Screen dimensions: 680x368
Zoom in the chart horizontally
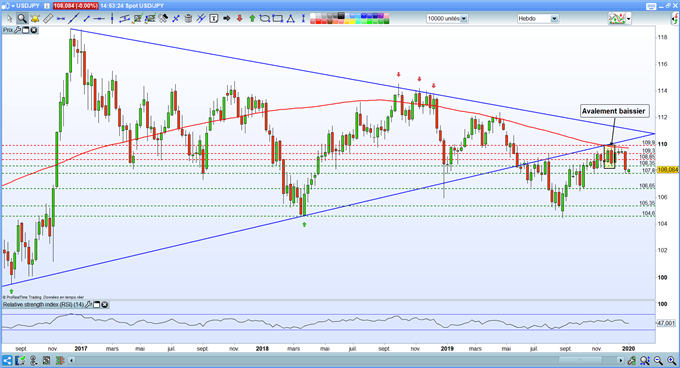[671, 361]
